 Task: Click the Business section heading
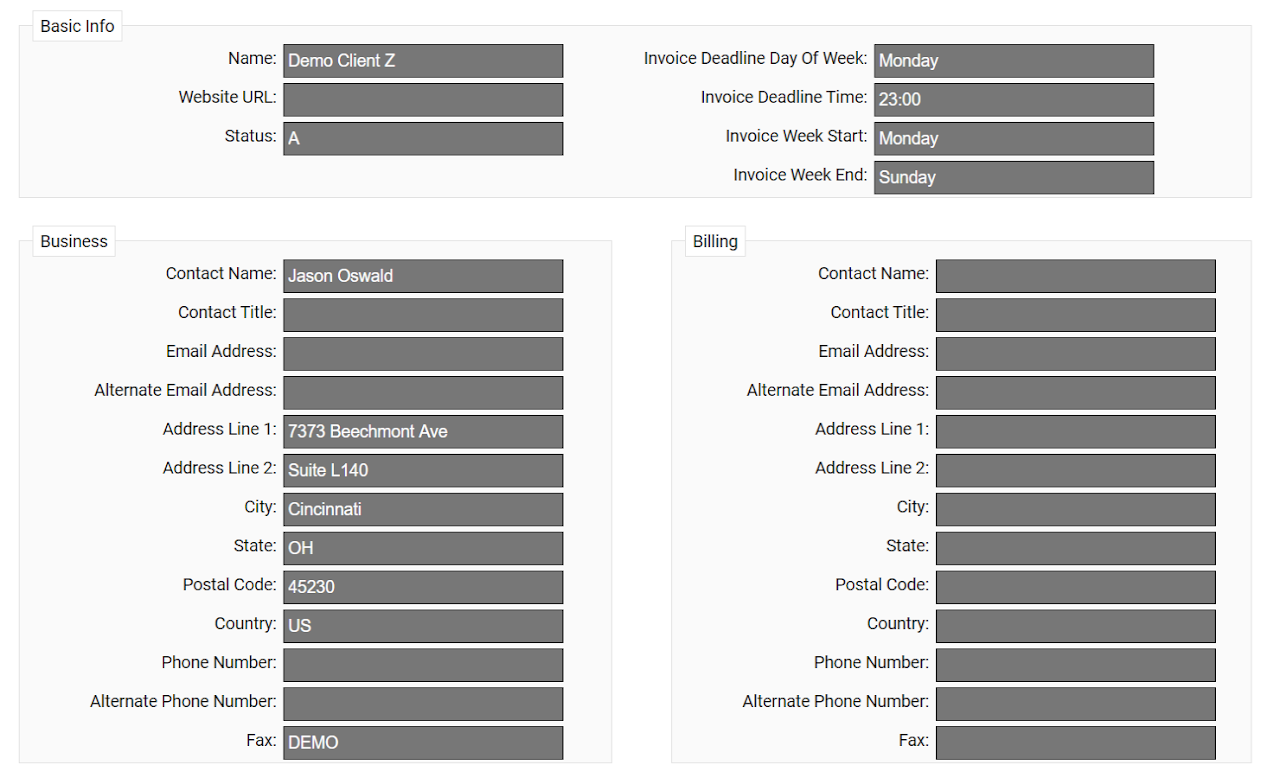click(x=74, y=241)
